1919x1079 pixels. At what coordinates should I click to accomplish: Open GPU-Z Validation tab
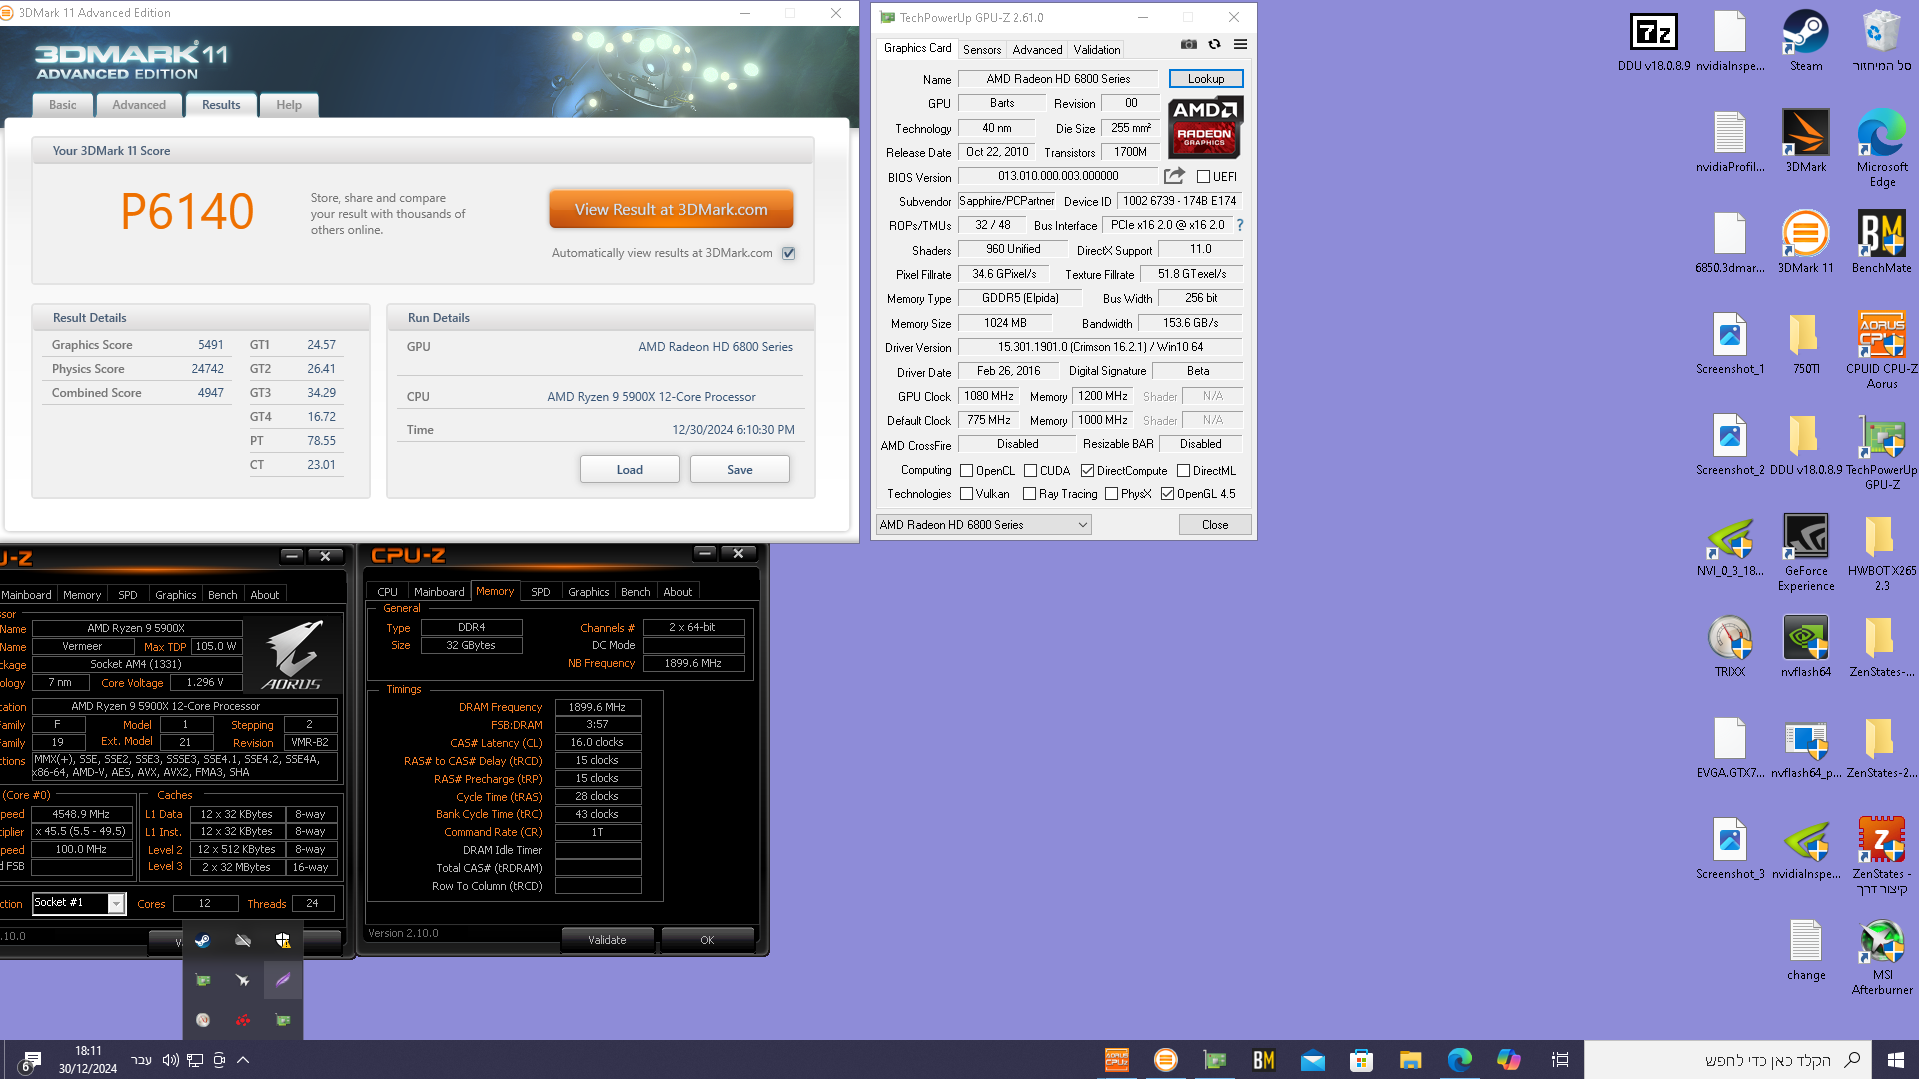coord(1097,50)
